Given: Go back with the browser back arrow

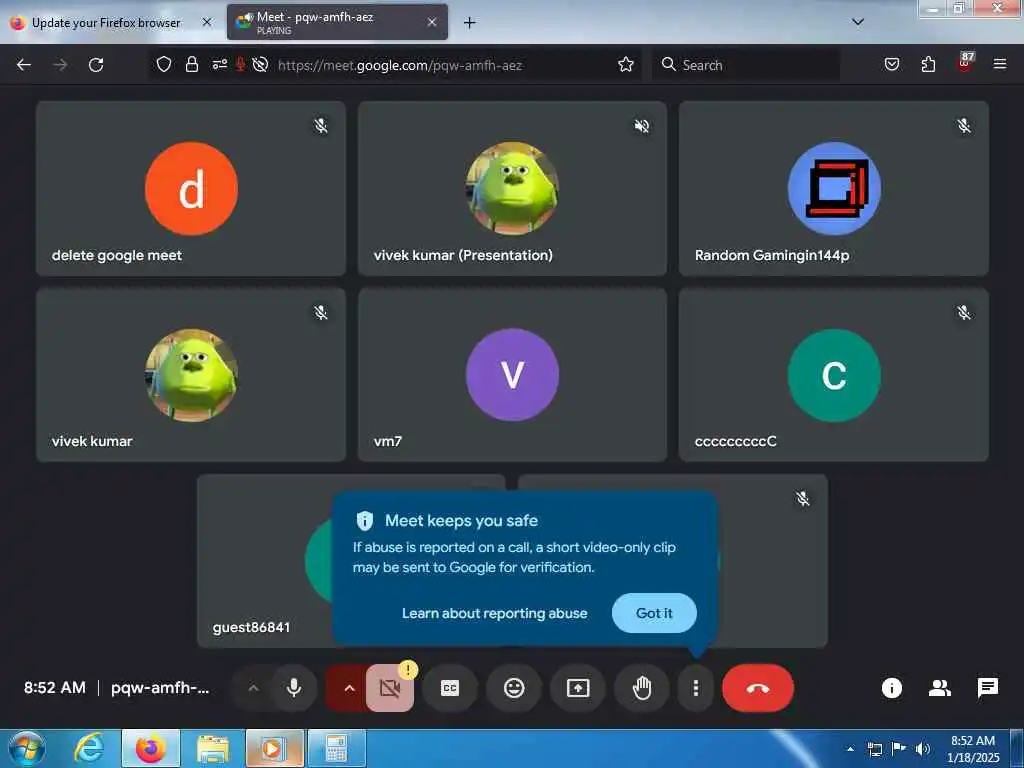Looking at the screenshot, I should (24, 65).
